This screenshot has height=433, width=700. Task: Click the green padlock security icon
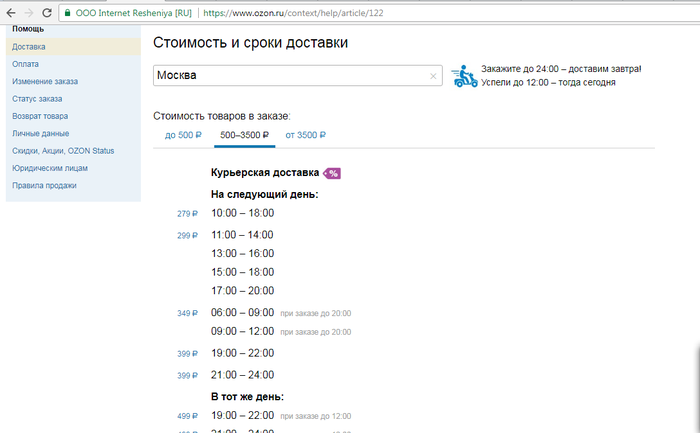pos(67,13)
